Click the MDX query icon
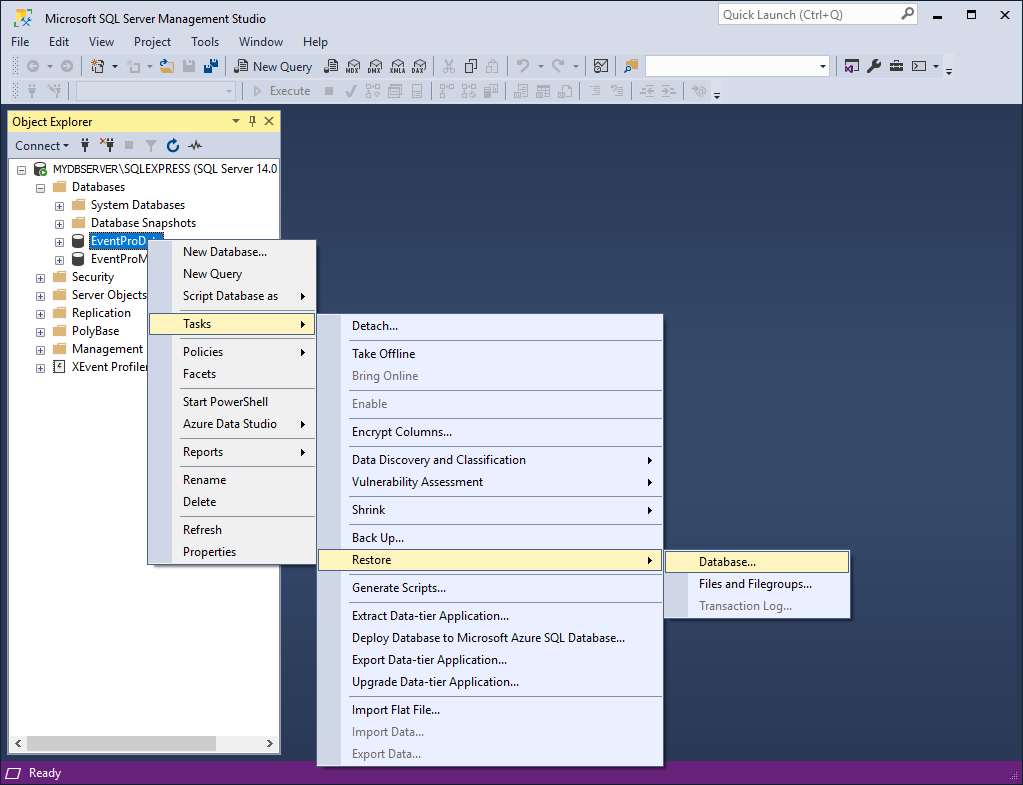The image size is (1023, 785). coord(353,67)
